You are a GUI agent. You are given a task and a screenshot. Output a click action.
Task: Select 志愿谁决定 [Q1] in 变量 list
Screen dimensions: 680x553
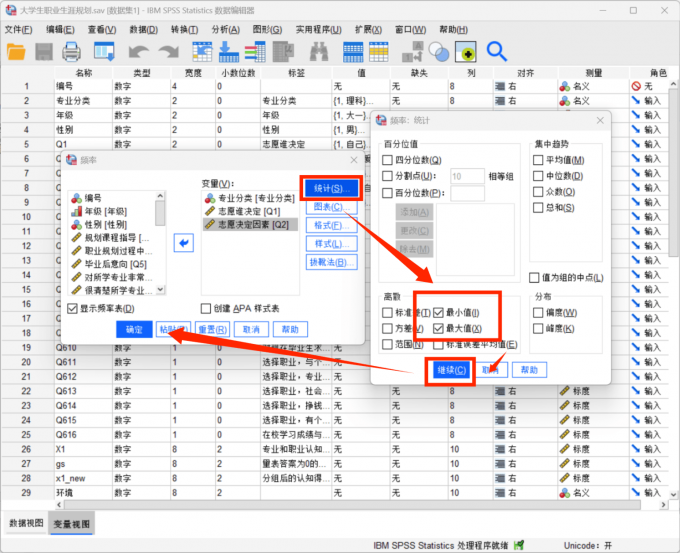(249, 211)
